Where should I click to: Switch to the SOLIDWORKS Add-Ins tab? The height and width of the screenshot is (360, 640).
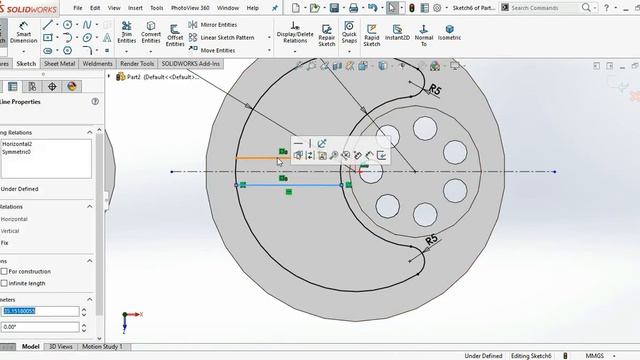(191, 64)
